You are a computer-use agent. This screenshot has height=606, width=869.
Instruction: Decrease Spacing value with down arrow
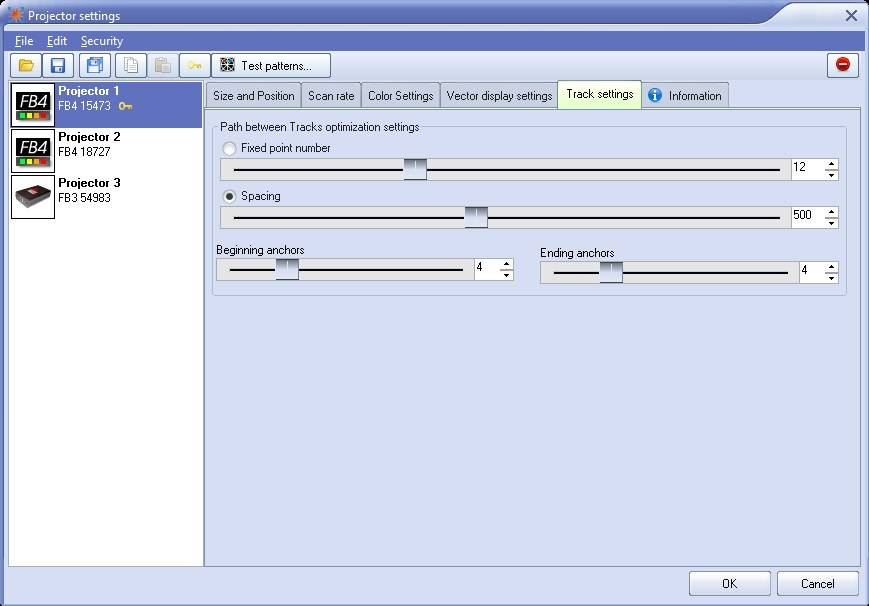pos(831,223)
